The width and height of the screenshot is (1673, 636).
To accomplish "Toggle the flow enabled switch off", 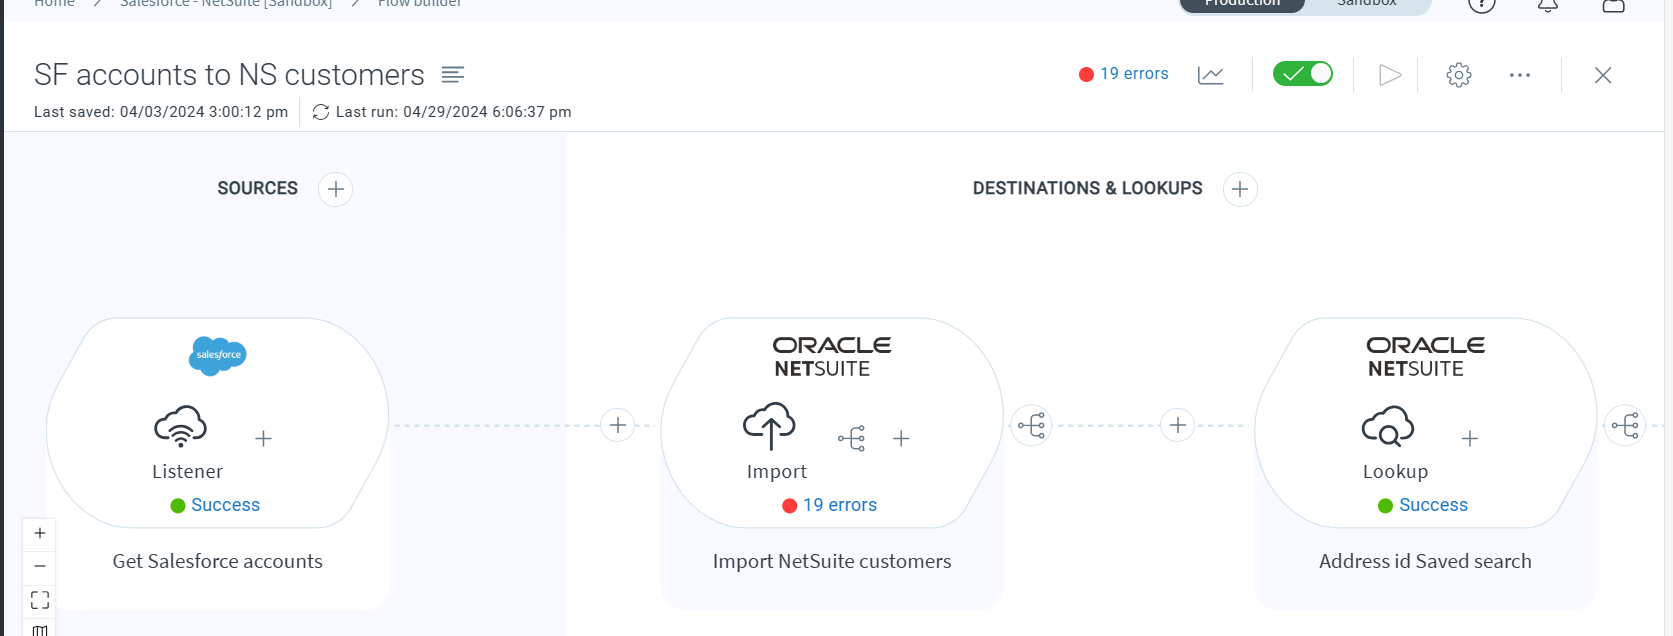I will (1302, 74).
